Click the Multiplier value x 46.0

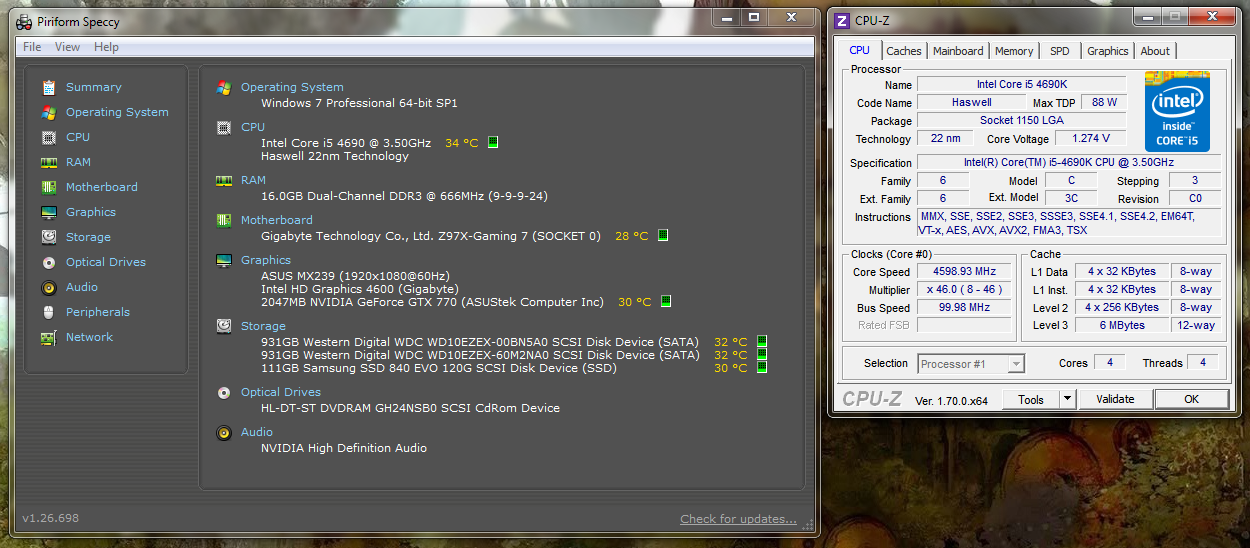click(x=965, y=290)
